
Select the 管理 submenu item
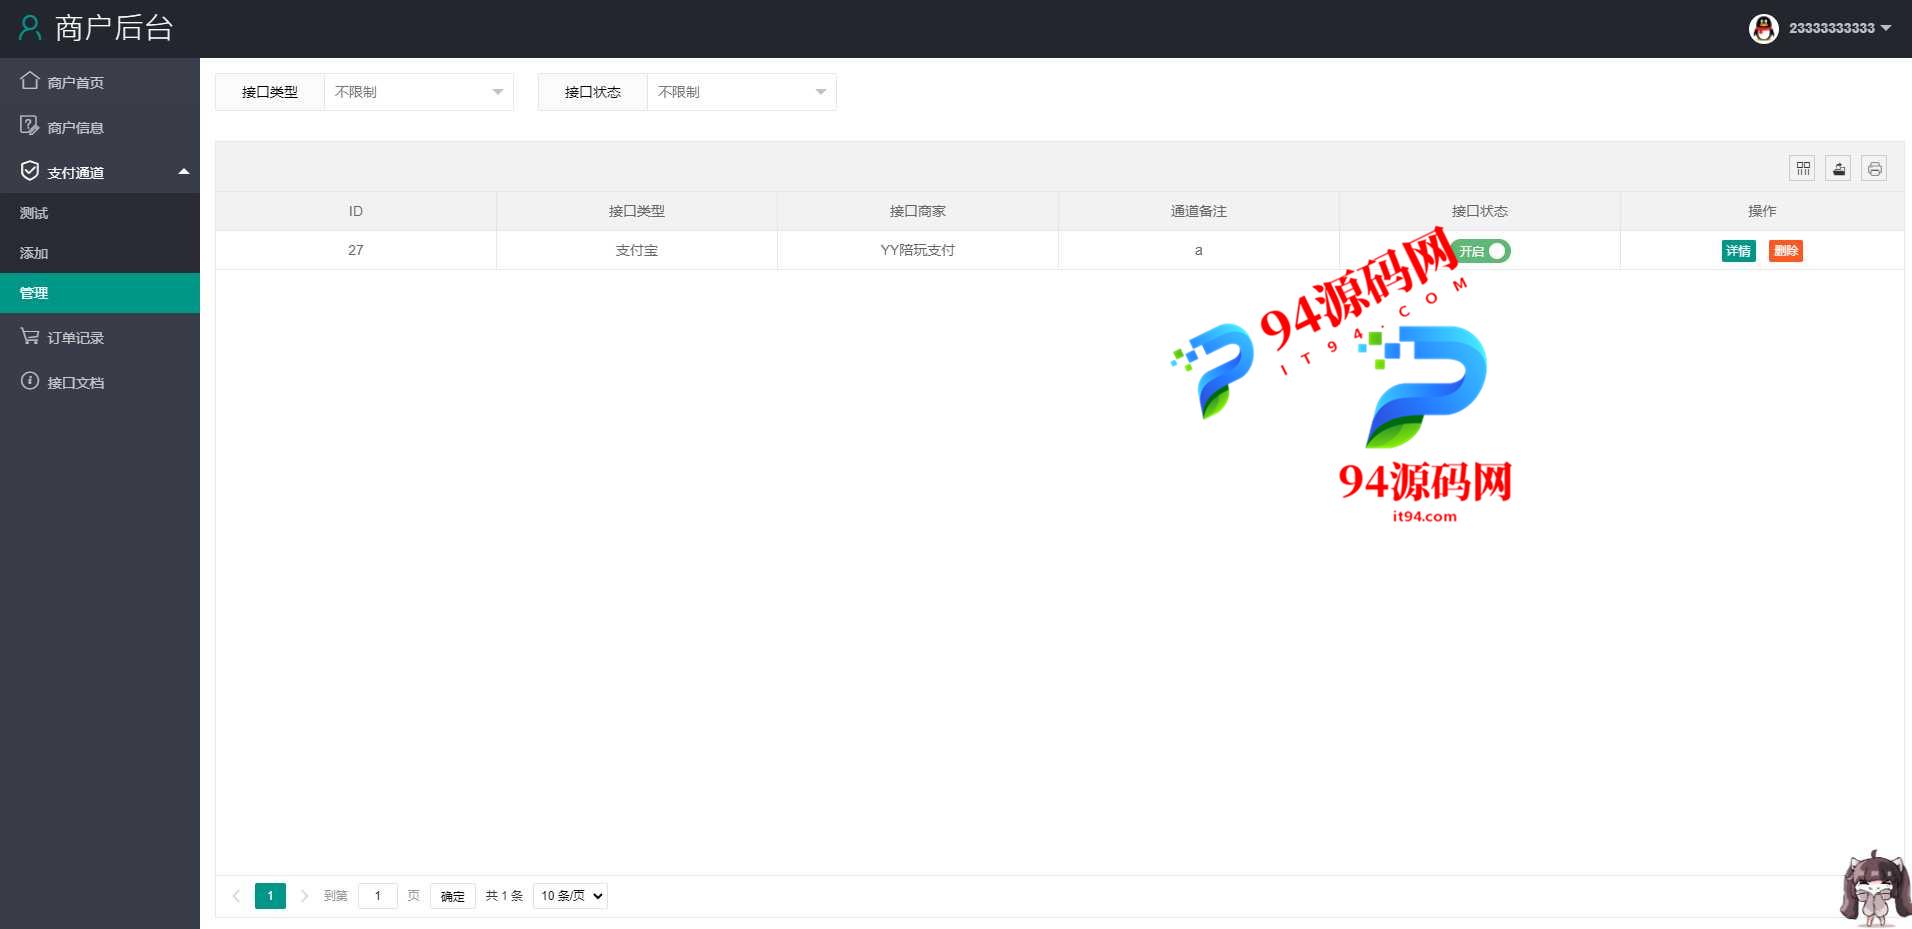(x=100, y=293)
